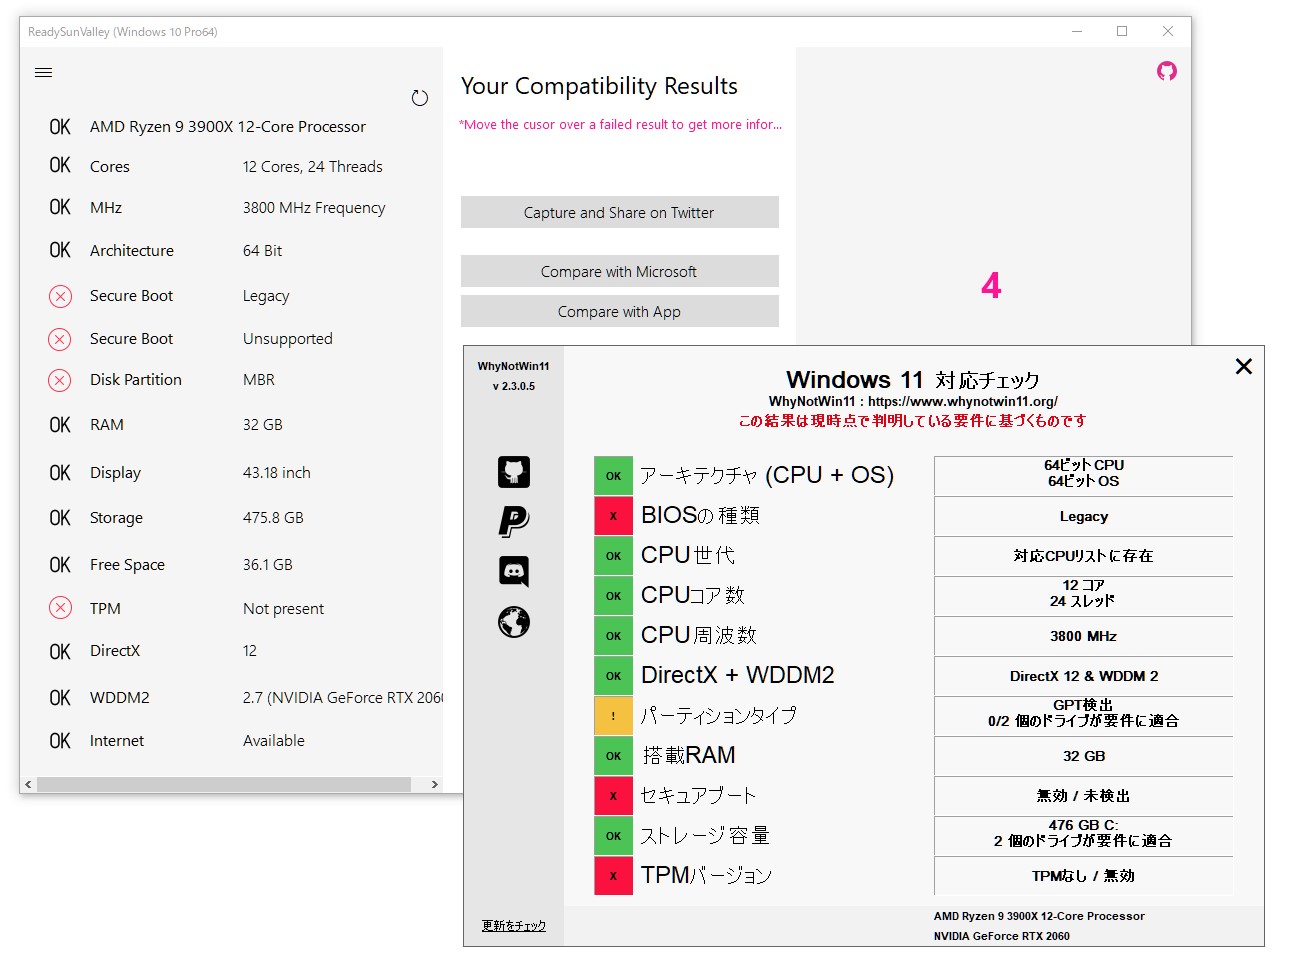
Task: Click the "Available" internet value
Action: pyautogui.click(x=274, y=741)
